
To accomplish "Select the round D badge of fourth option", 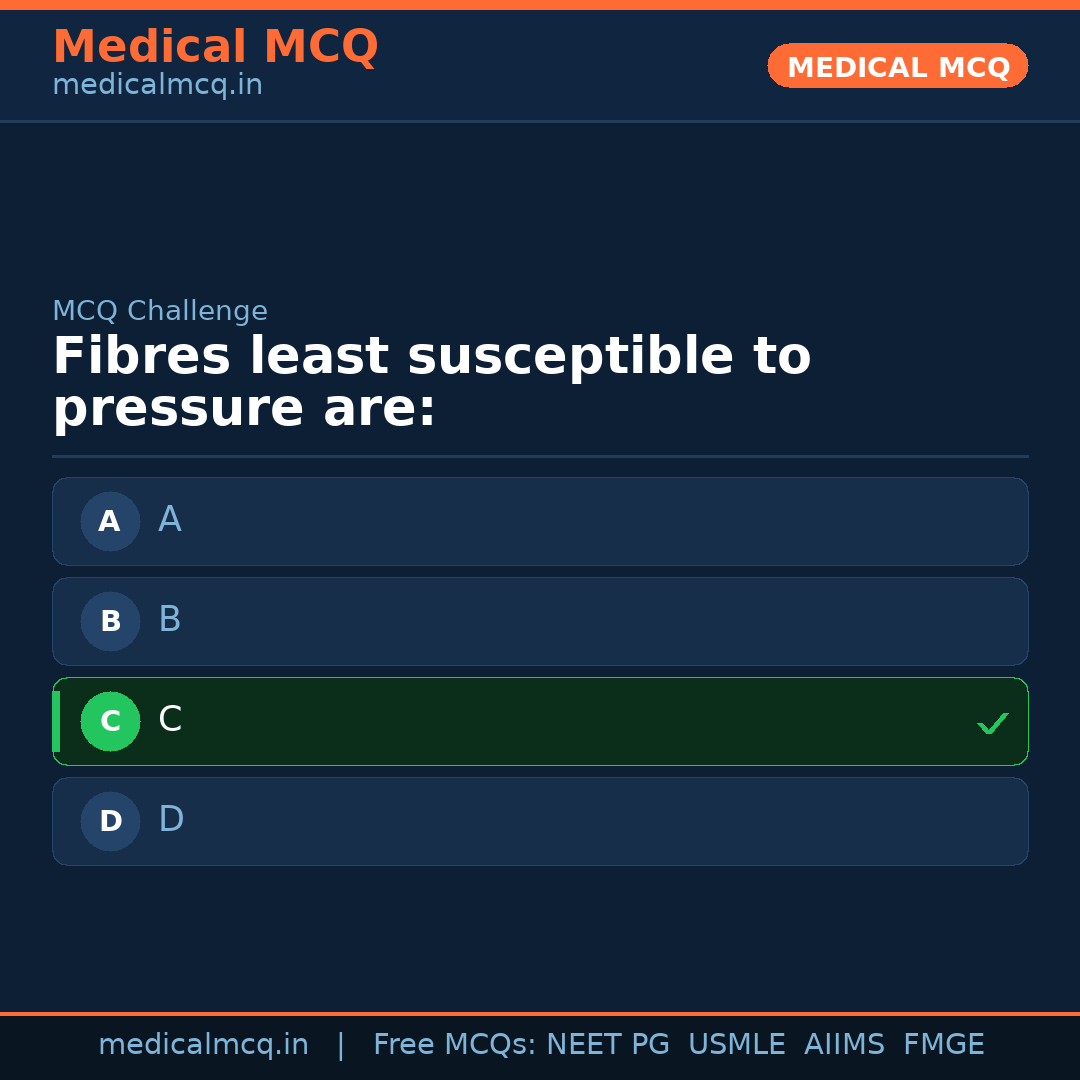I will pos(110,821).
